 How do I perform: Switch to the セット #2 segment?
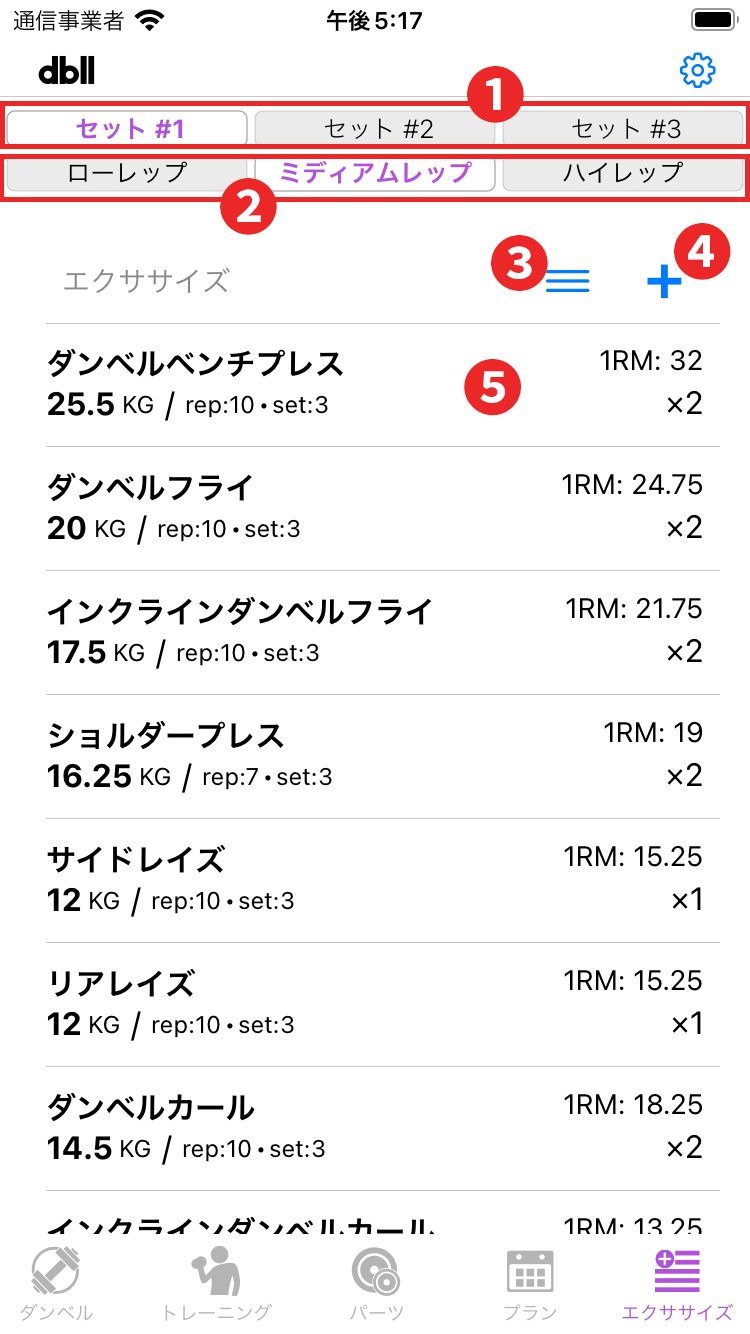click(x=375, y=128)
